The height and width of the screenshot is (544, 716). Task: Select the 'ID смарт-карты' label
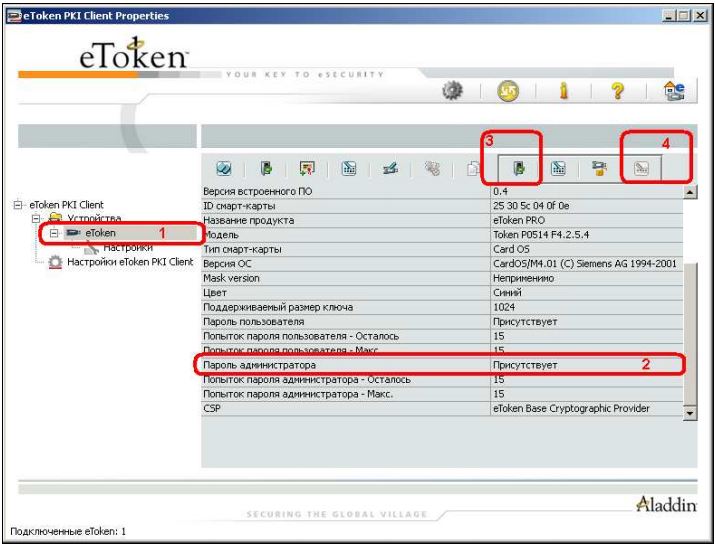pyautogui.click(x=239, y=206)
